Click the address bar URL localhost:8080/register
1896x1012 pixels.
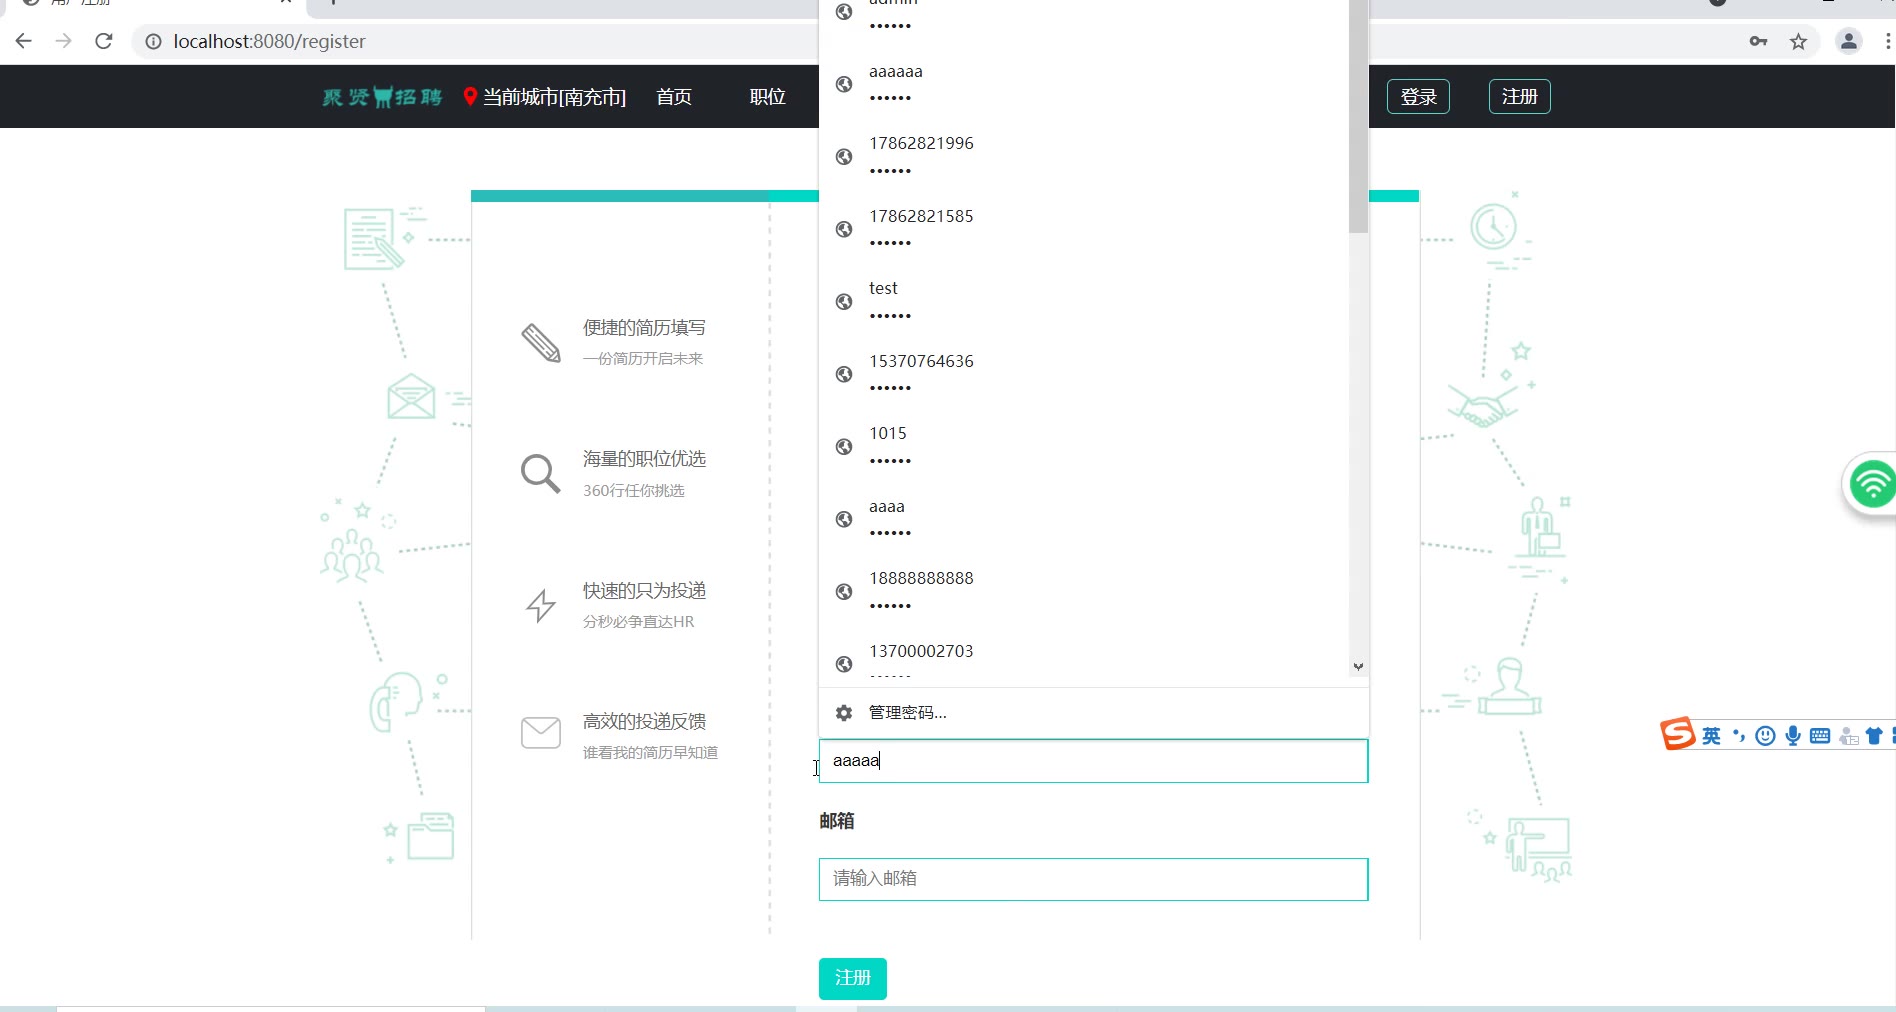(269, 42)
